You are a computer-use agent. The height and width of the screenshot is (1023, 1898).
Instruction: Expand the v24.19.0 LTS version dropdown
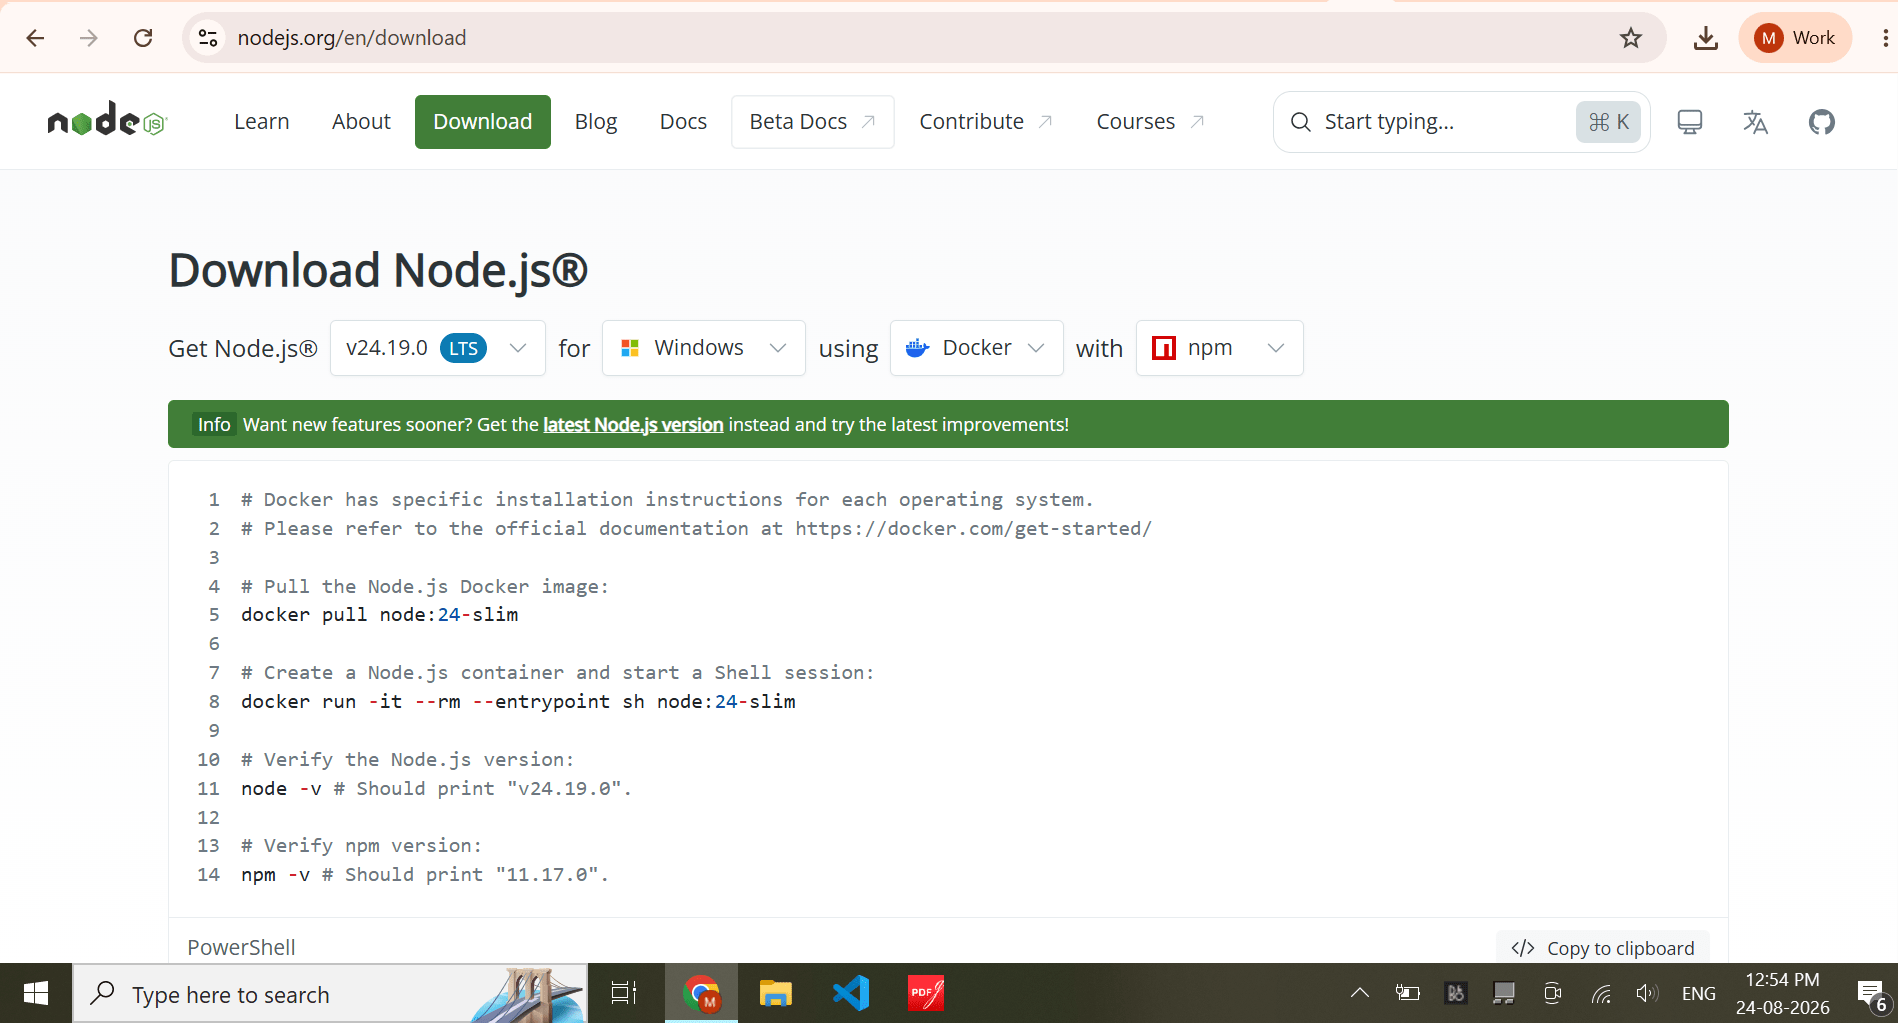pyautogui.click(x=438, y=348)
